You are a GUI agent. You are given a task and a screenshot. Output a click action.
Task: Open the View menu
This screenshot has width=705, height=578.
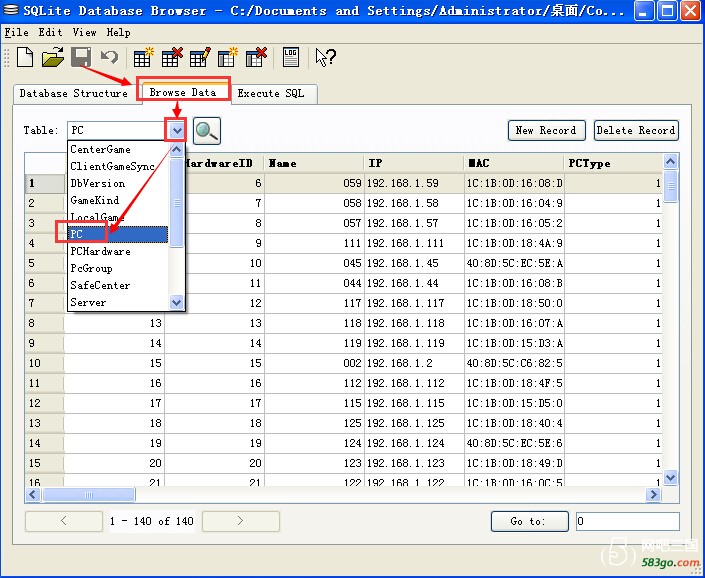tap(84, 32)
